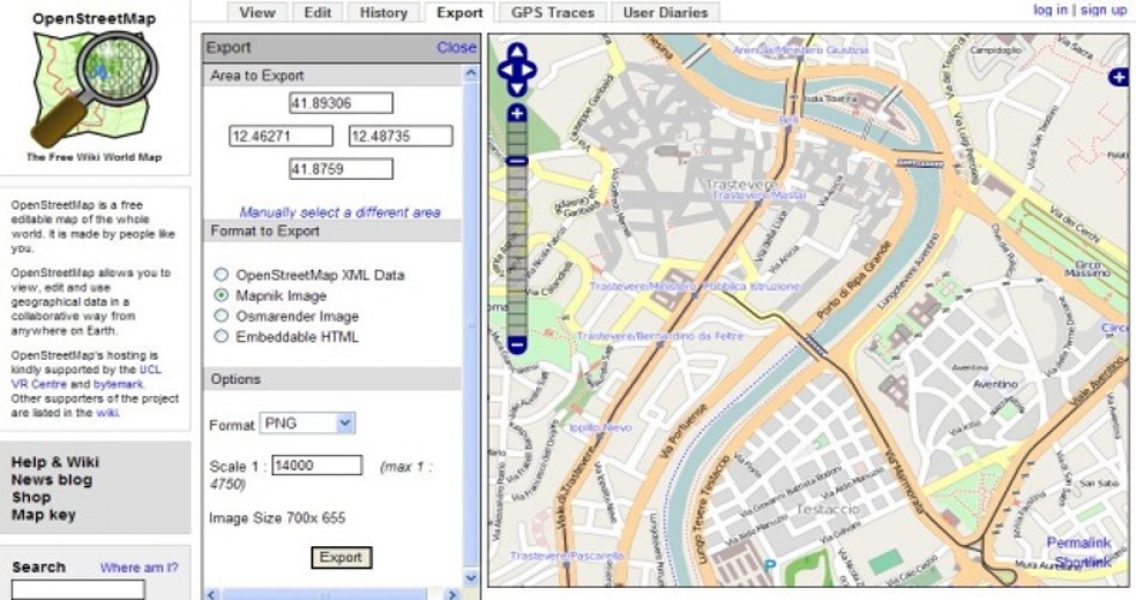Open the User Diaries tab

(x=665, y=12)
